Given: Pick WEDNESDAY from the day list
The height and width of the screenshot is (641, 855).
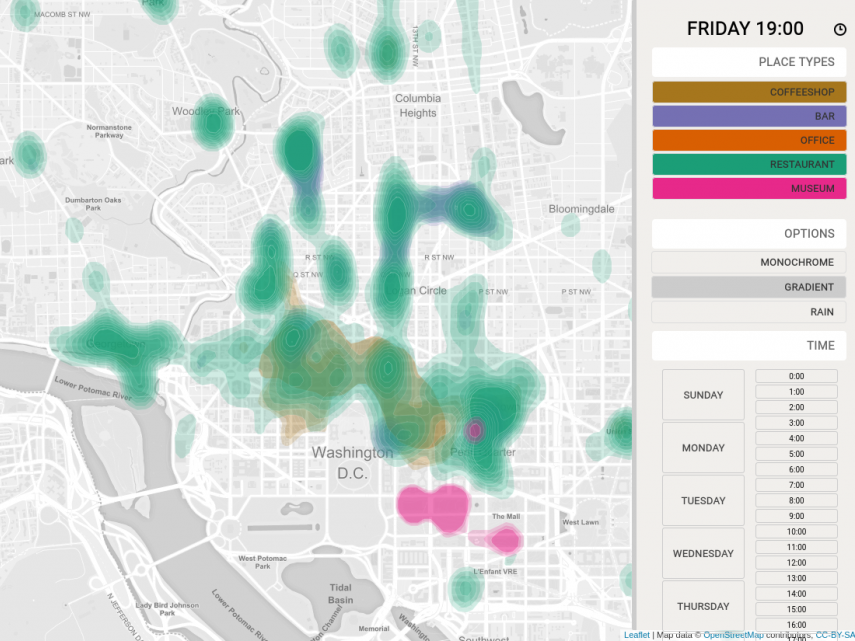Looking at the screenshot, I should pos(703,553).
